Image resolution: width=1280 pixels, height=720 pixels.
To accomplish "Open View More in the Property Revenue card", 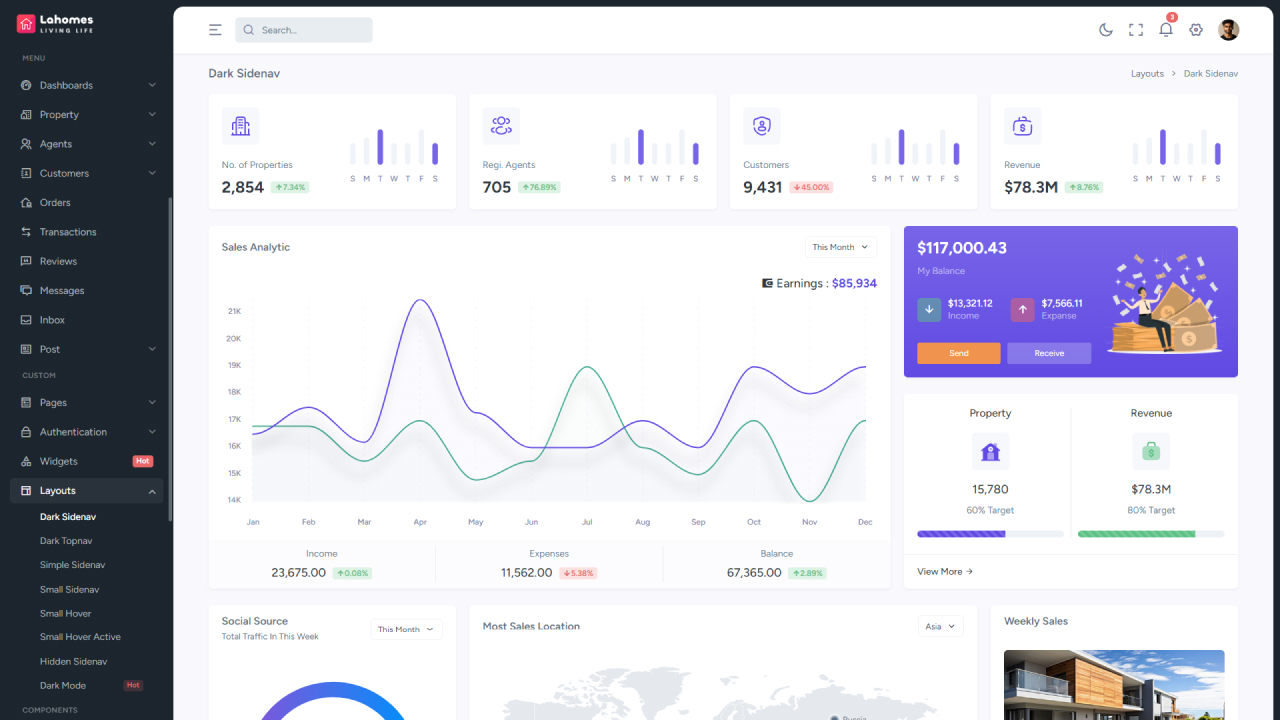I will point(941,571).
